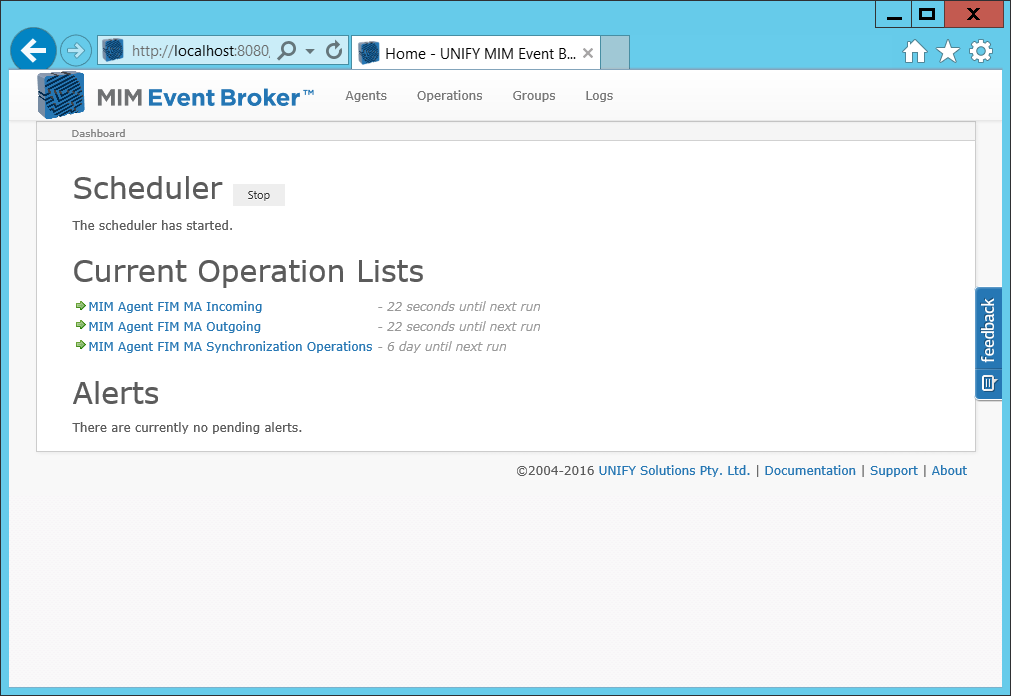This screenshot has height=696, width=1011.
Task: Open browser Tools gear icon
Action: pos(981,52)
